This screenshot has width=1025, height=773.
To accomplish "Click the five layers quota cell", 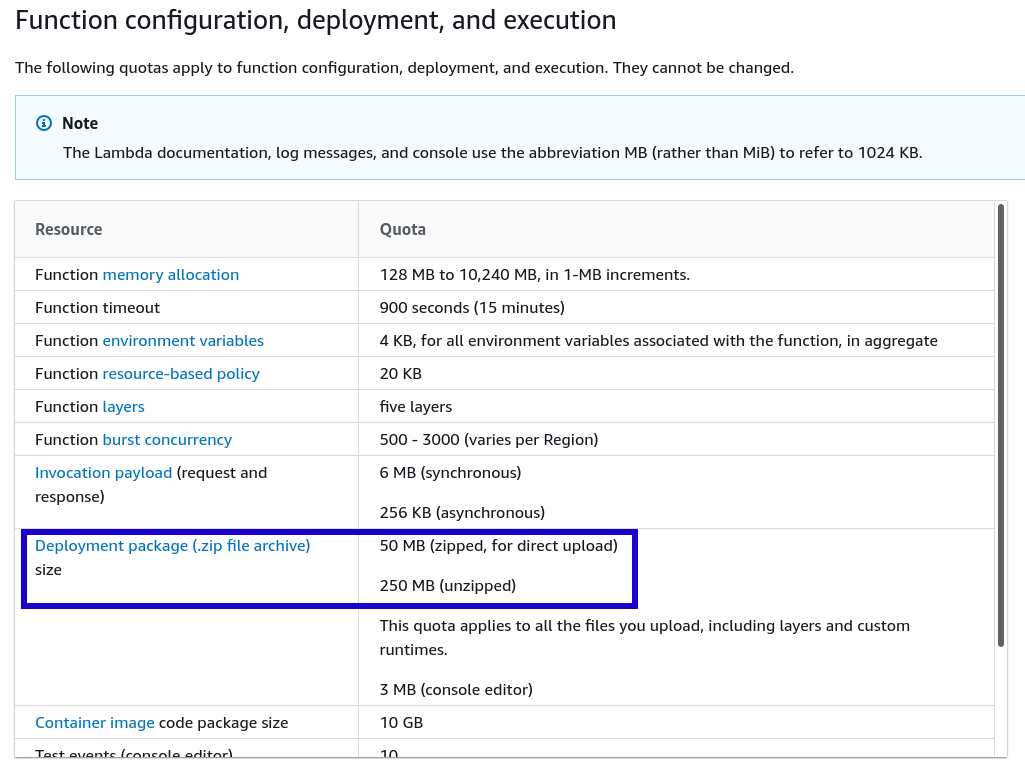I will point(416,406).
